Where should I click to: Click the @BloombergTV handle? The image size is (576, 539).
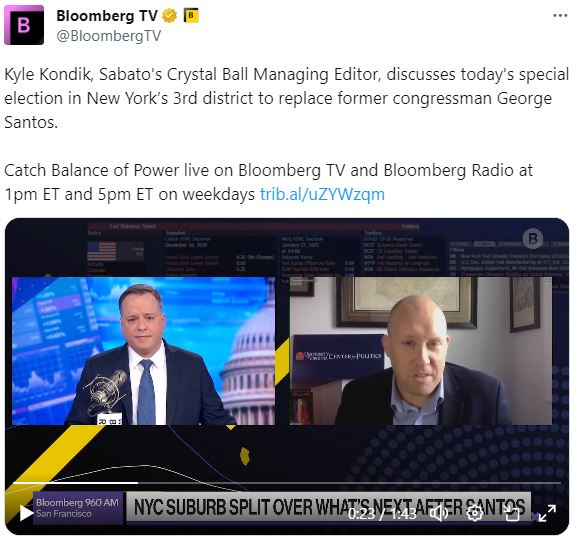(108, 36)
